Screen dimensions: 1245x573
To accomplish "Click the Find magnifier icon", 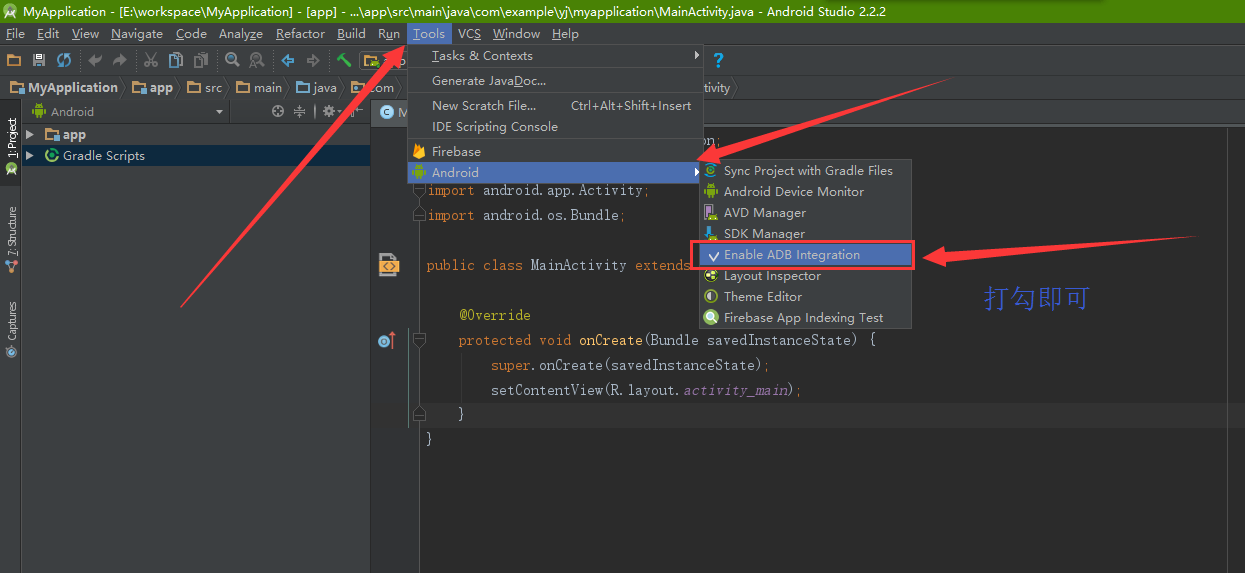I will coord(232,60).
